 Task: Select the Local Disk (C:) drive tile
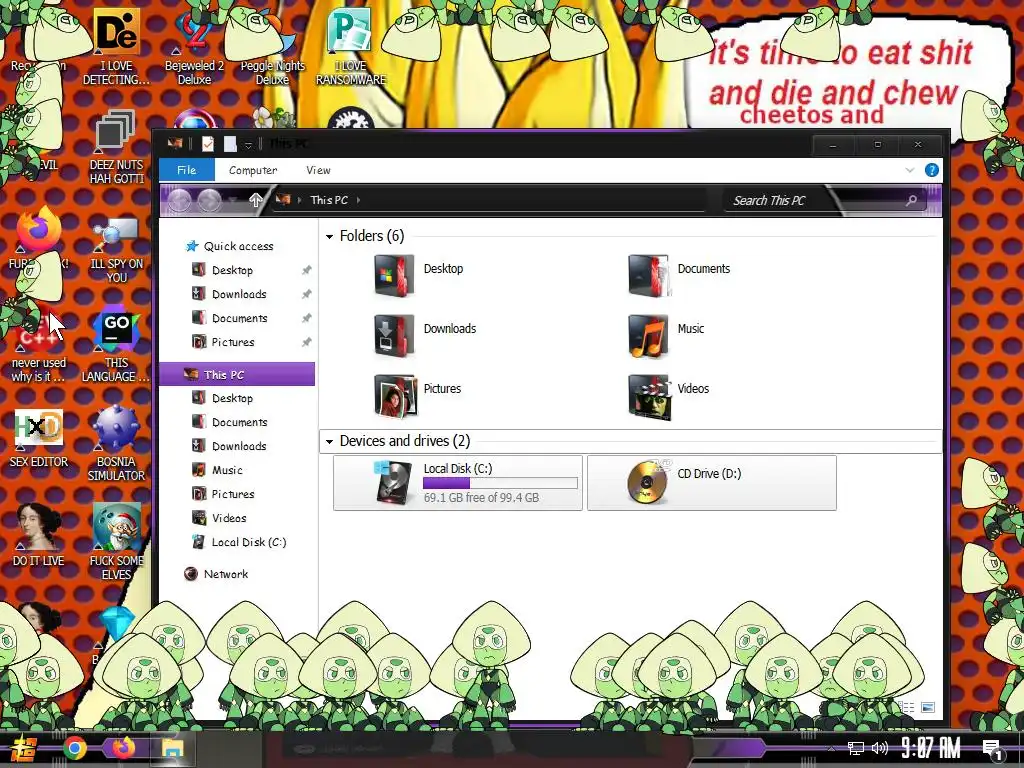pos(458,483)
